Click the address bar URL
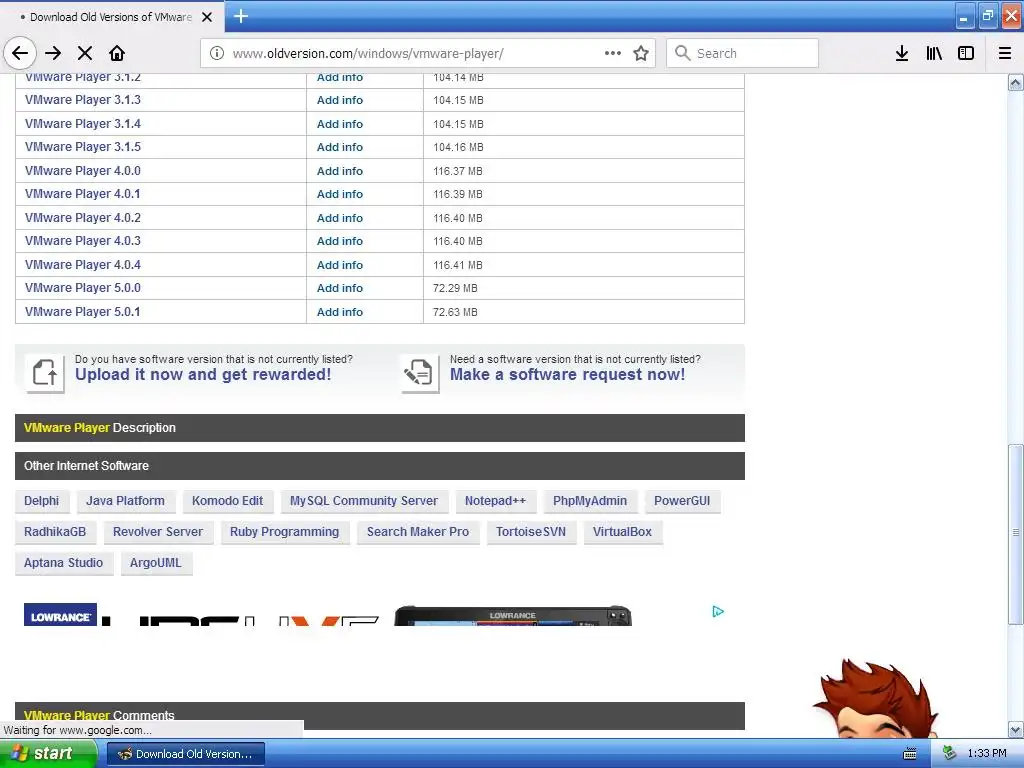 tap(368, 54)
